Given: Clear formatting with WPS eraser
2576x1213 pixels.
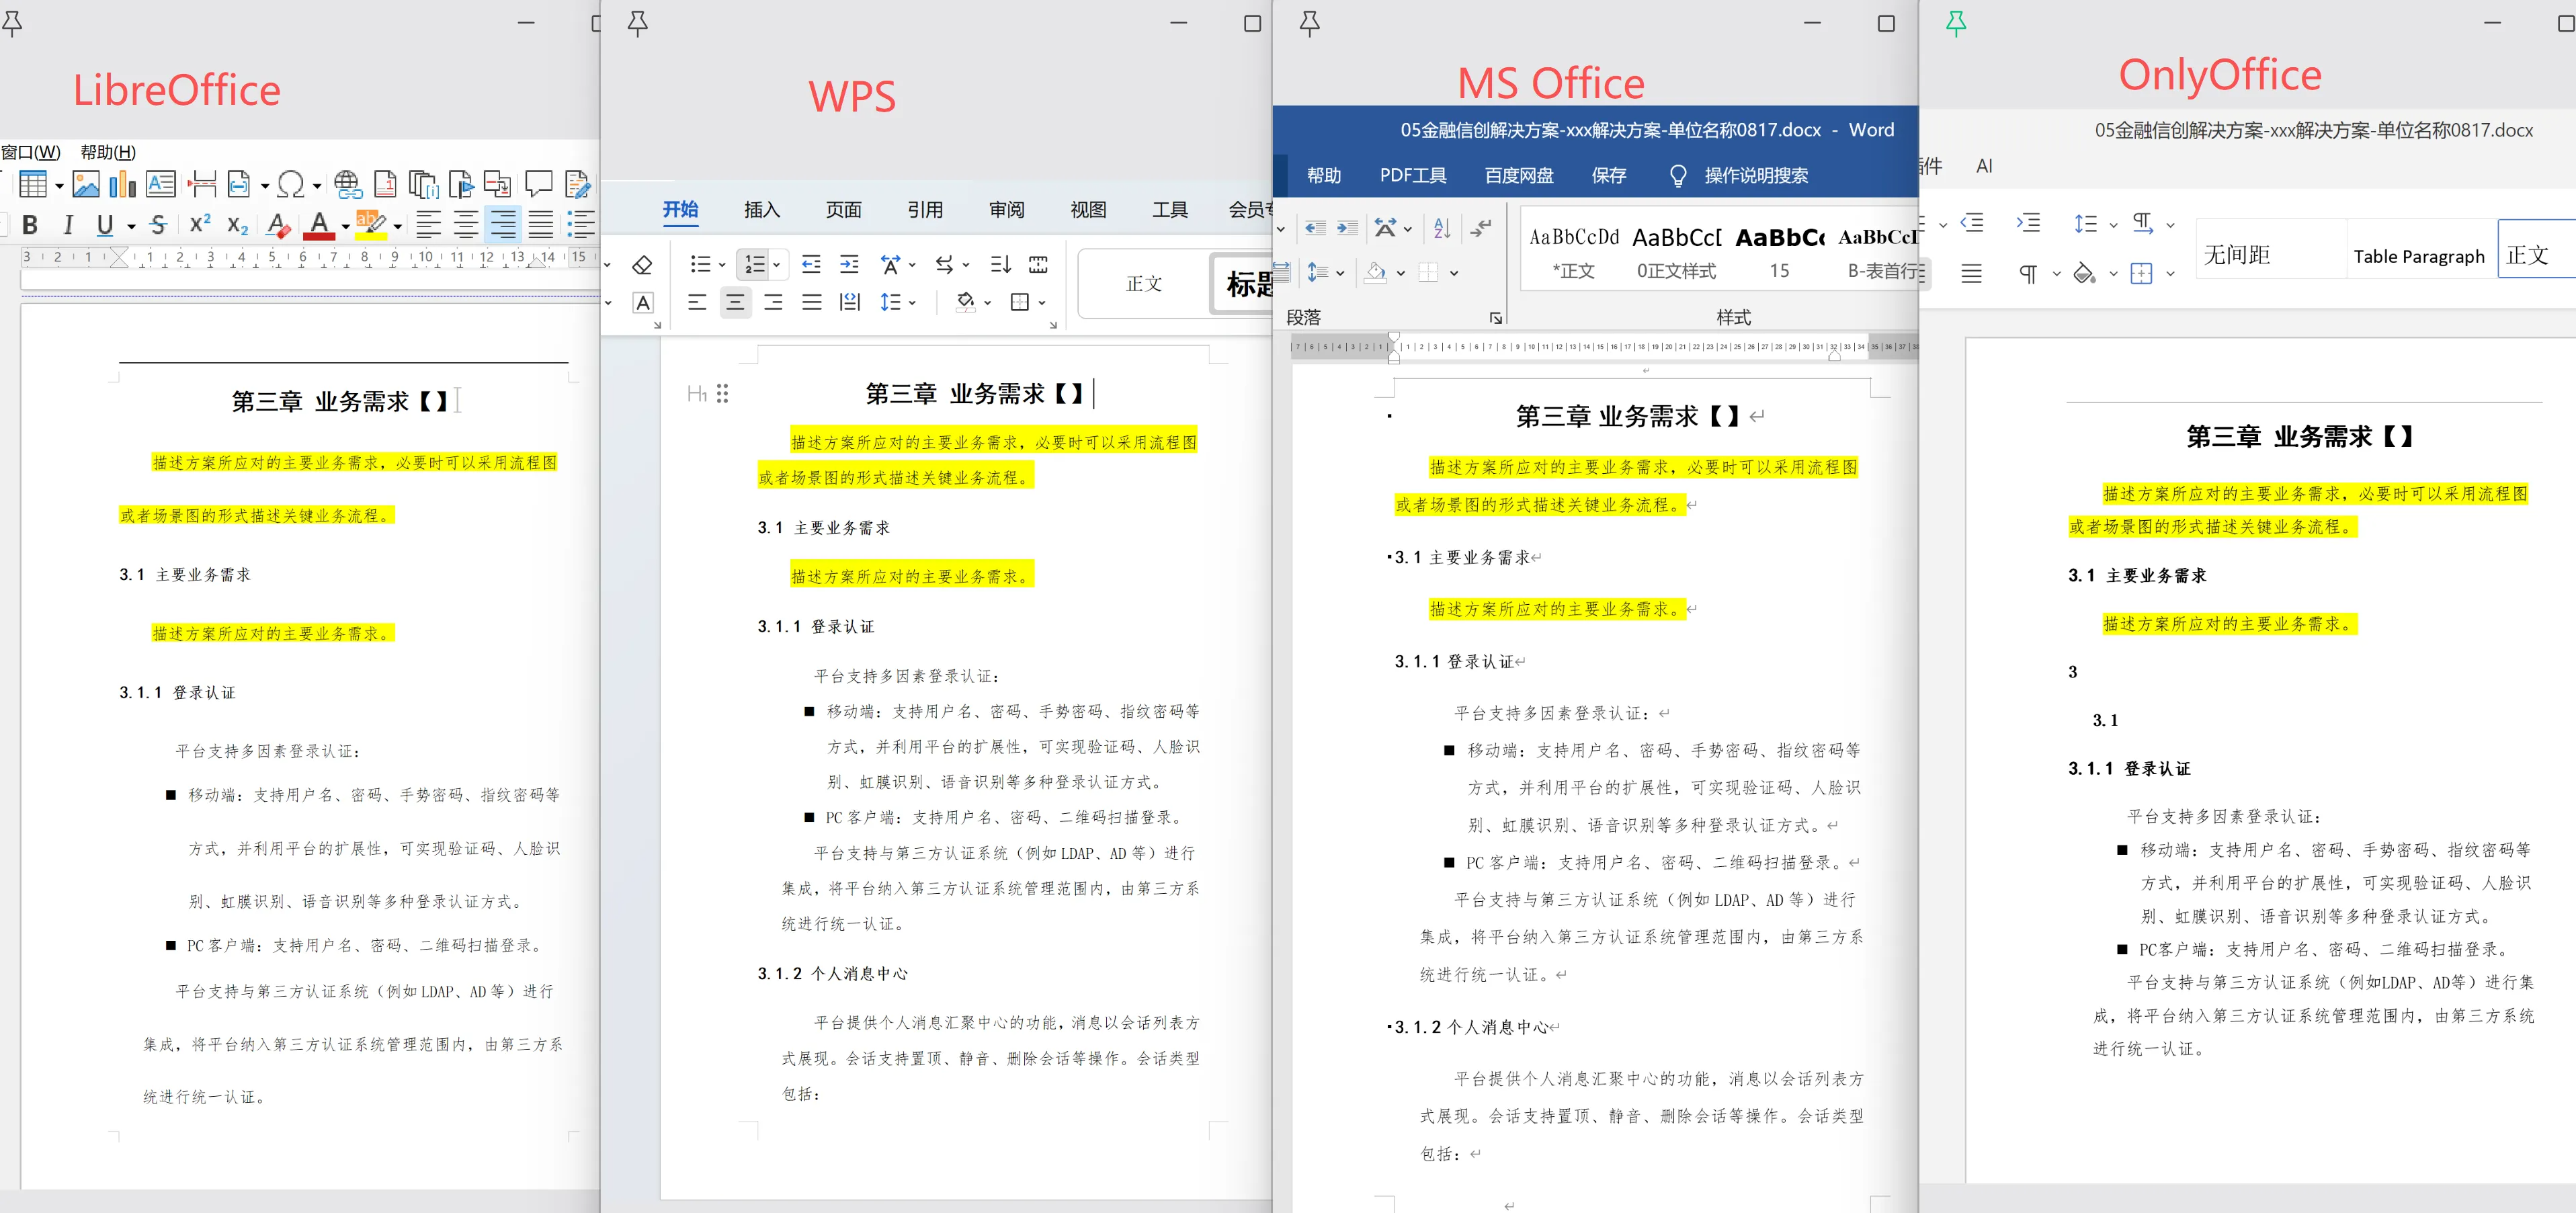Looking at the screenshot, I should pyautogui.click(x=643, y=265).
